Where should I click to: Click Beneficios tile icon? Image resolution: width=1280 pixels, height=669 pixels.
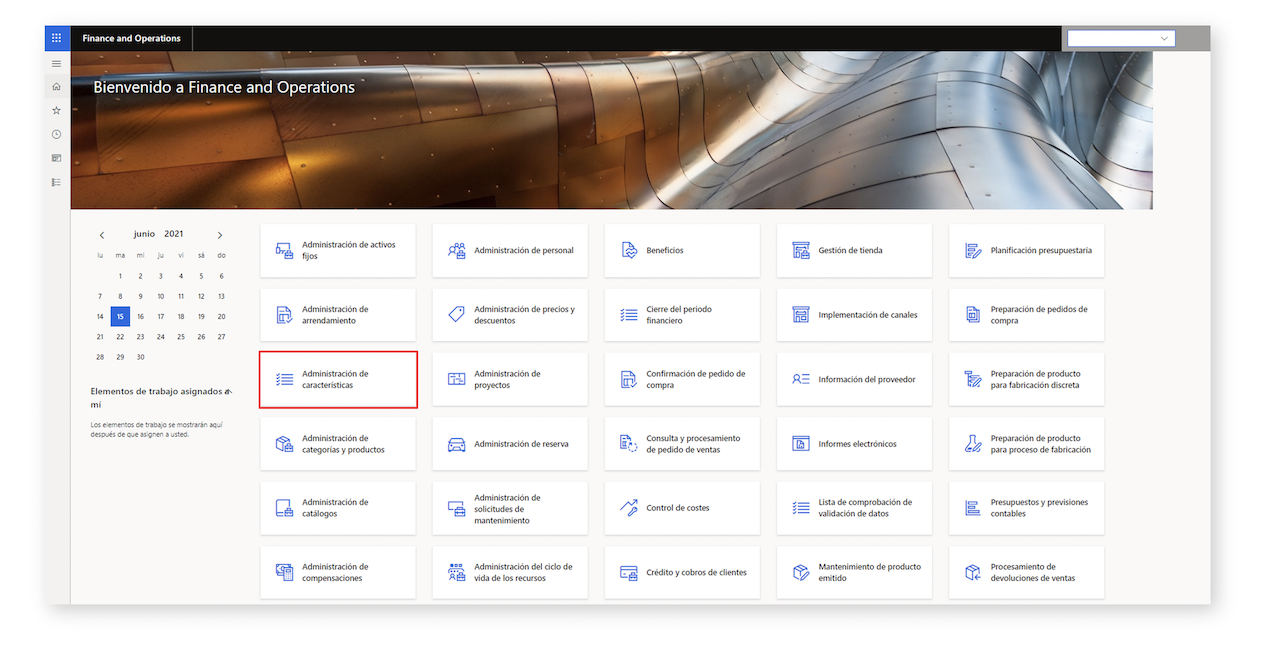click(x=629, y=251)
